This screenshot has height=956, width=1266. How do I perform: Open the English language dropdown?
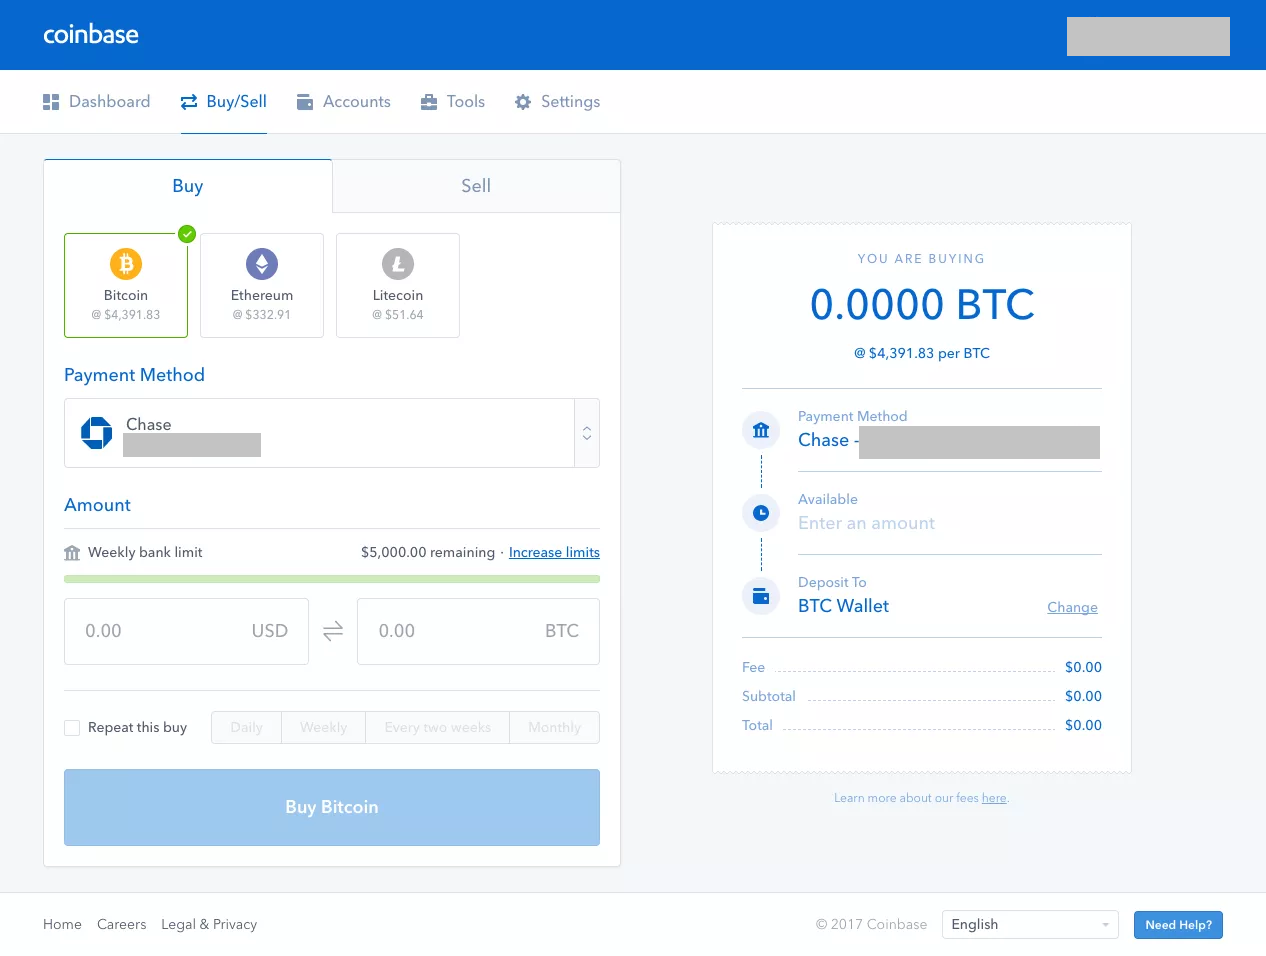[1030, 924]
